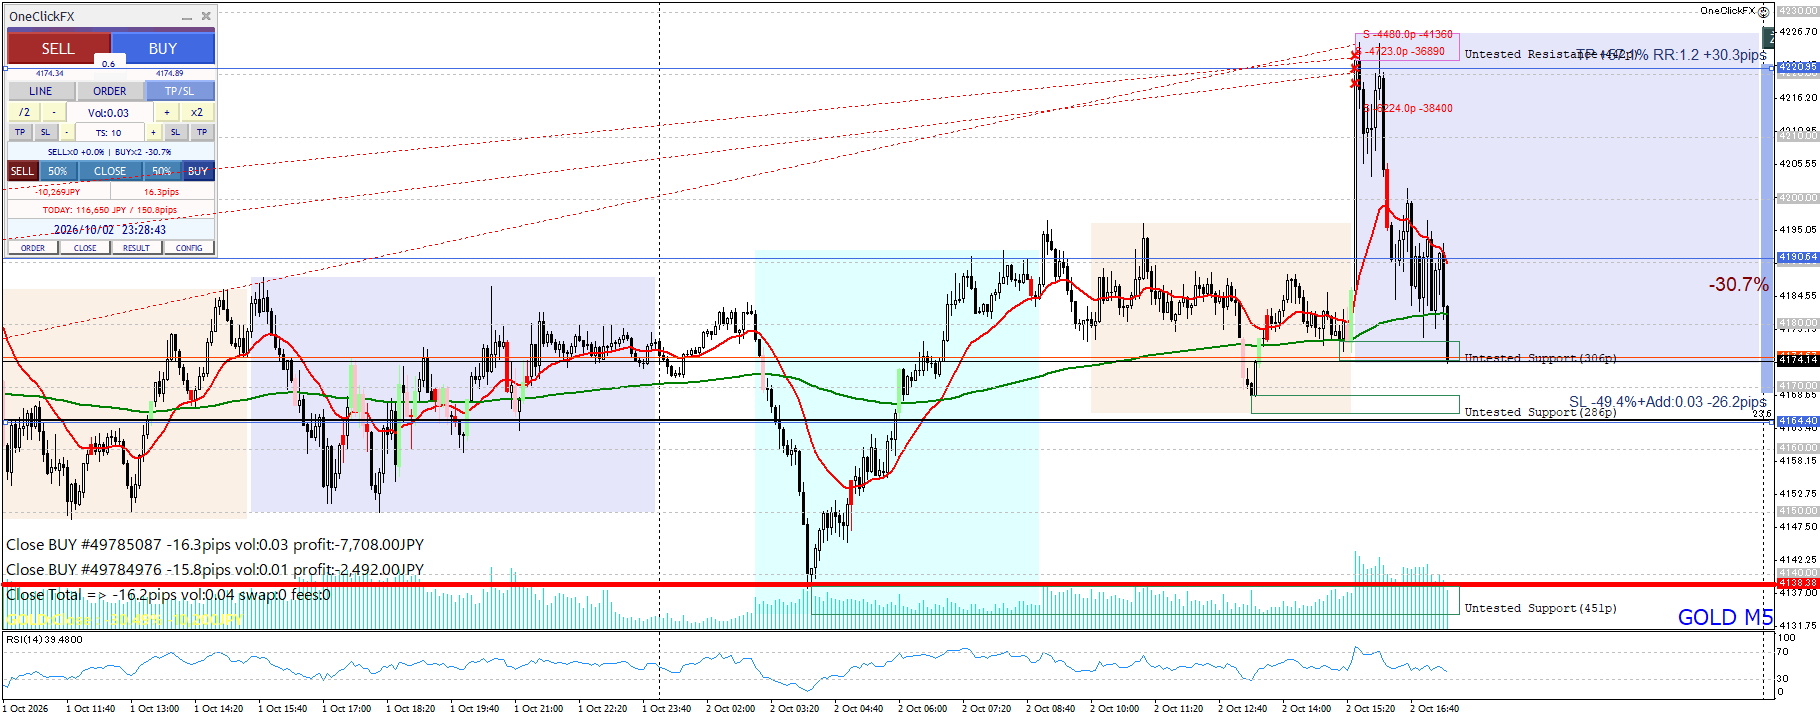Close all sell positions with small SELL button
This screenshot has width=1820, height=720.
pyautogui.click(x=22, y=171)
